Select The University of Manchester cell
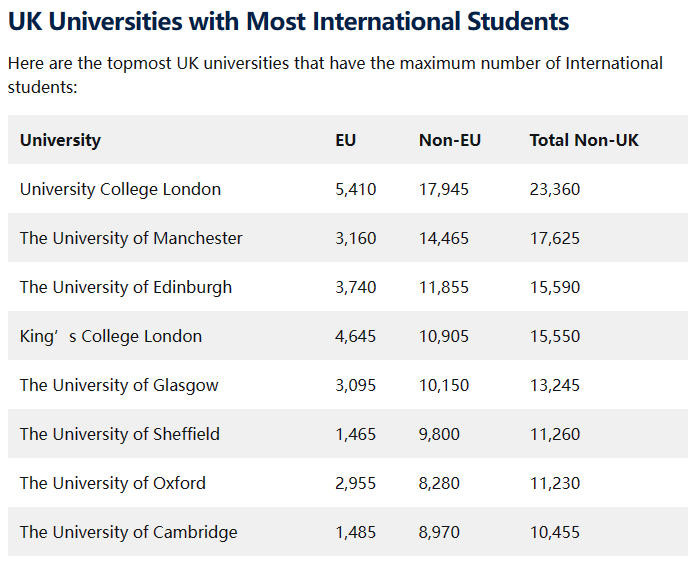 pyautogui.click(x=131, y=238)
